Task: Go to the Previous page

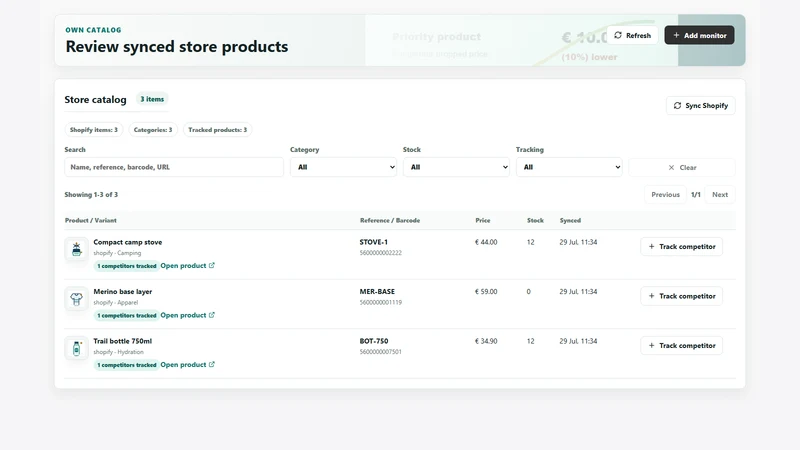Action: coord(665,194)
